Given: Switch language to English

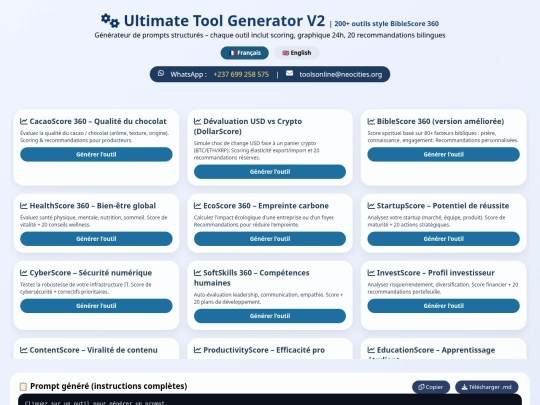Looking at the screenshot, I should click(297, 53).
